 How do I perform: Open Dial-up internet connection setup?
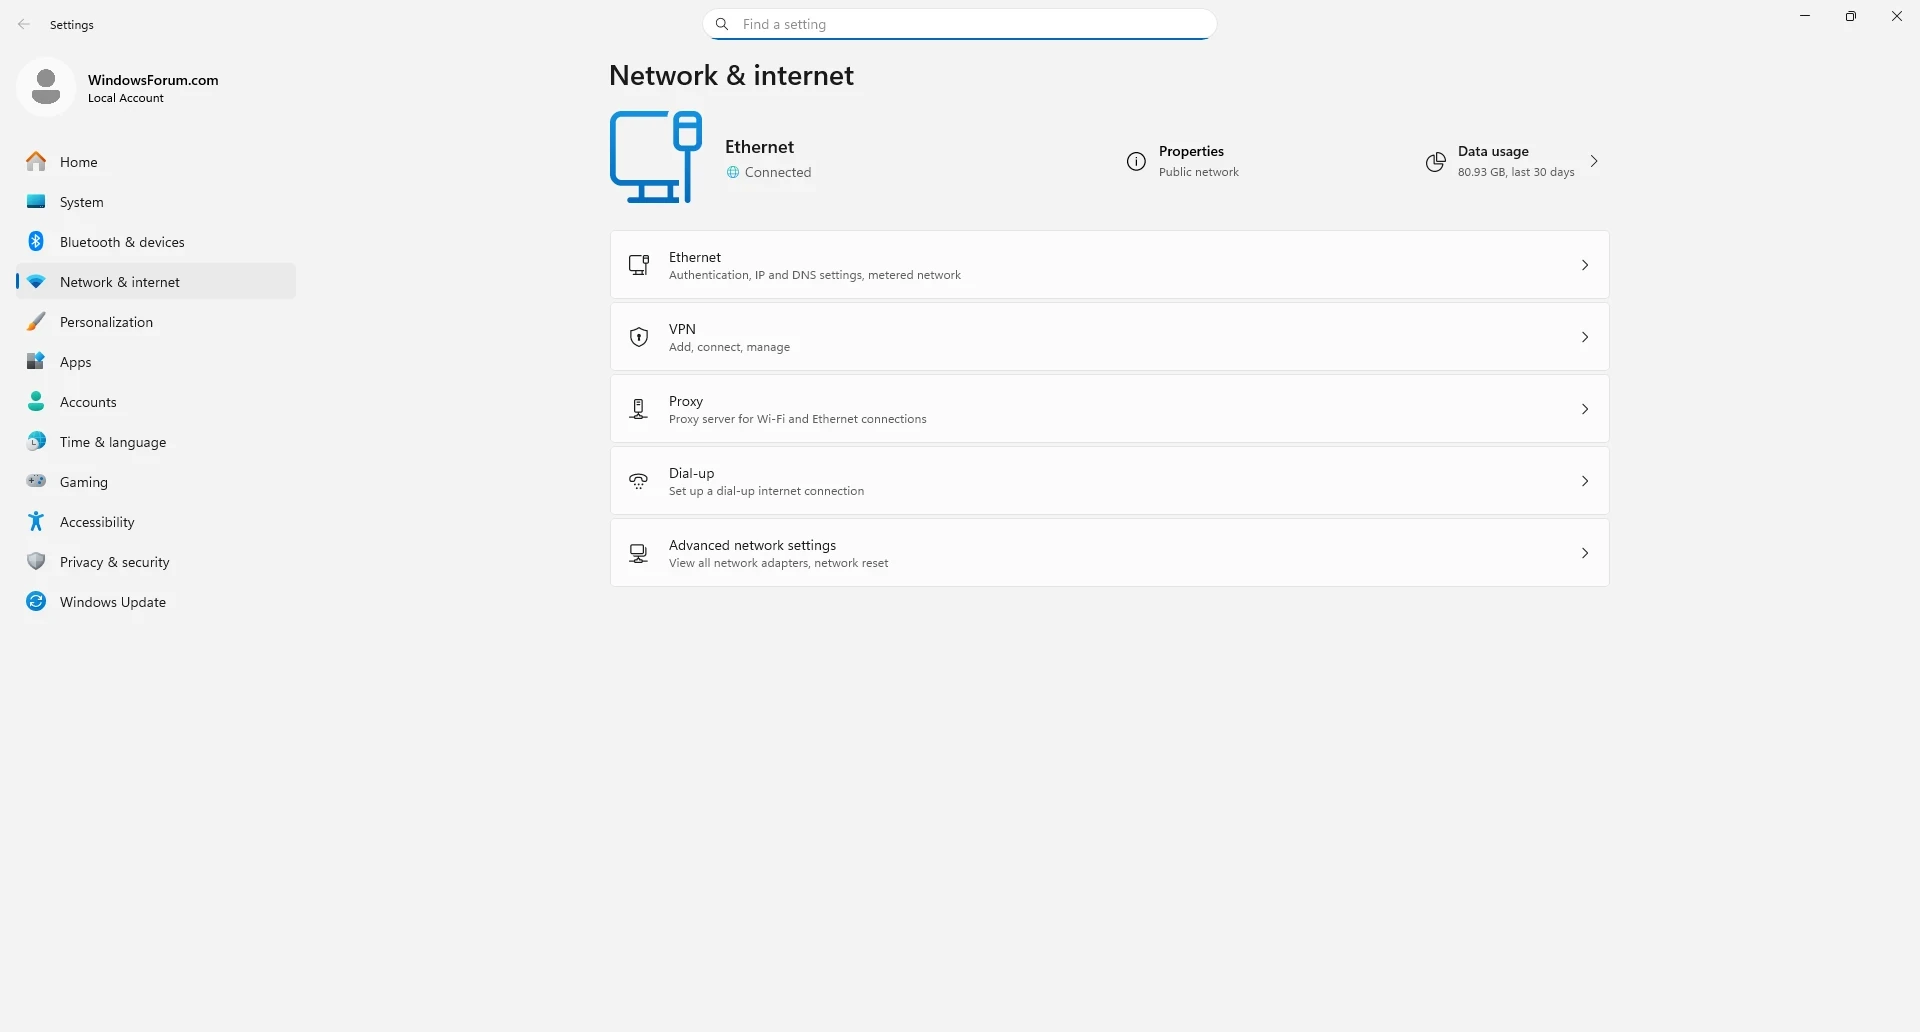[1110, 481]
